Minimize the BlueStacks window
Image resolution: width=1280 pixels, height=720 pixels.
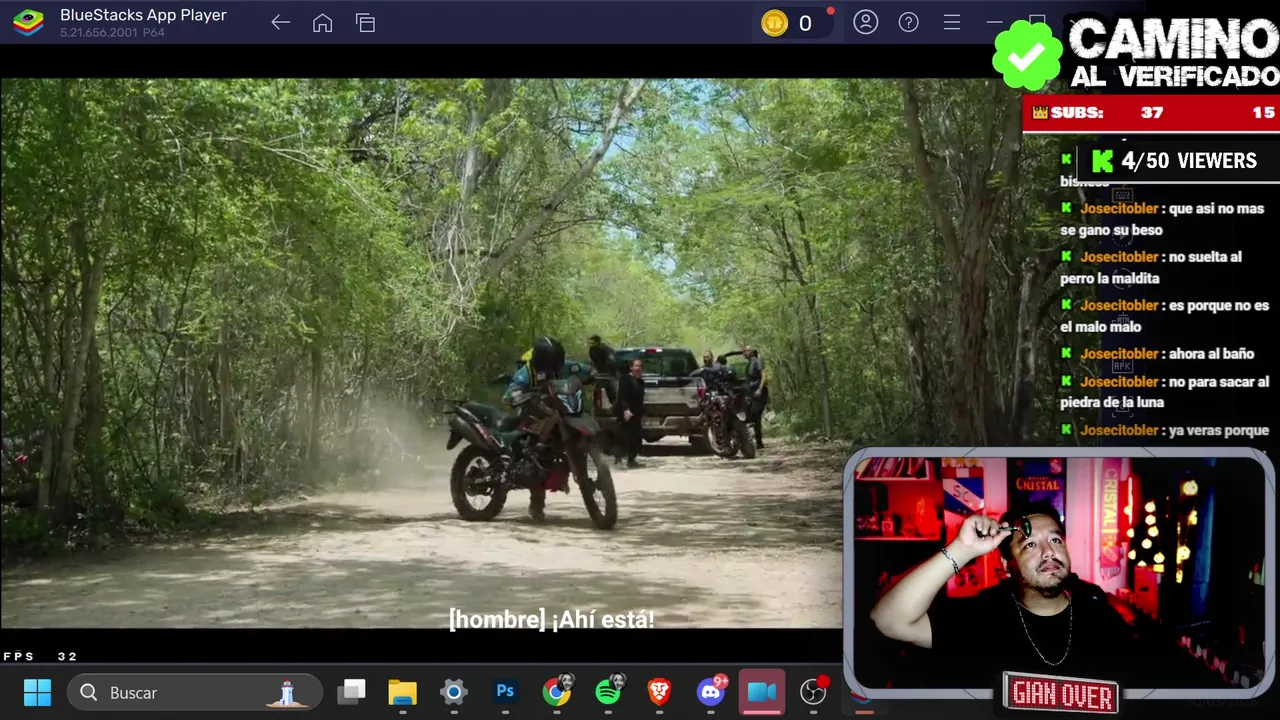pyautogui.click(x=994, y=22)
